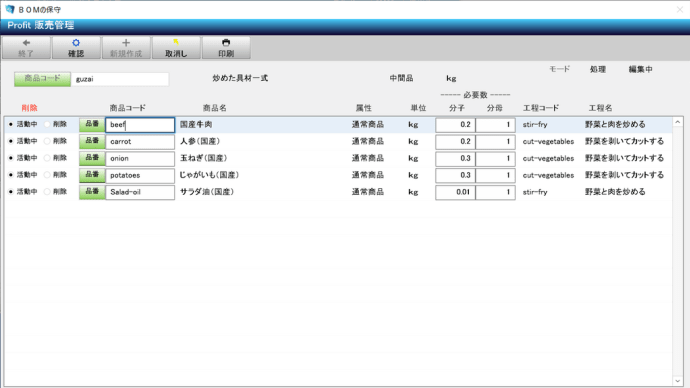Click 品番 button in Salad-oil row
The height and width of the screenshot is (388, 690).
pos(92,192)
